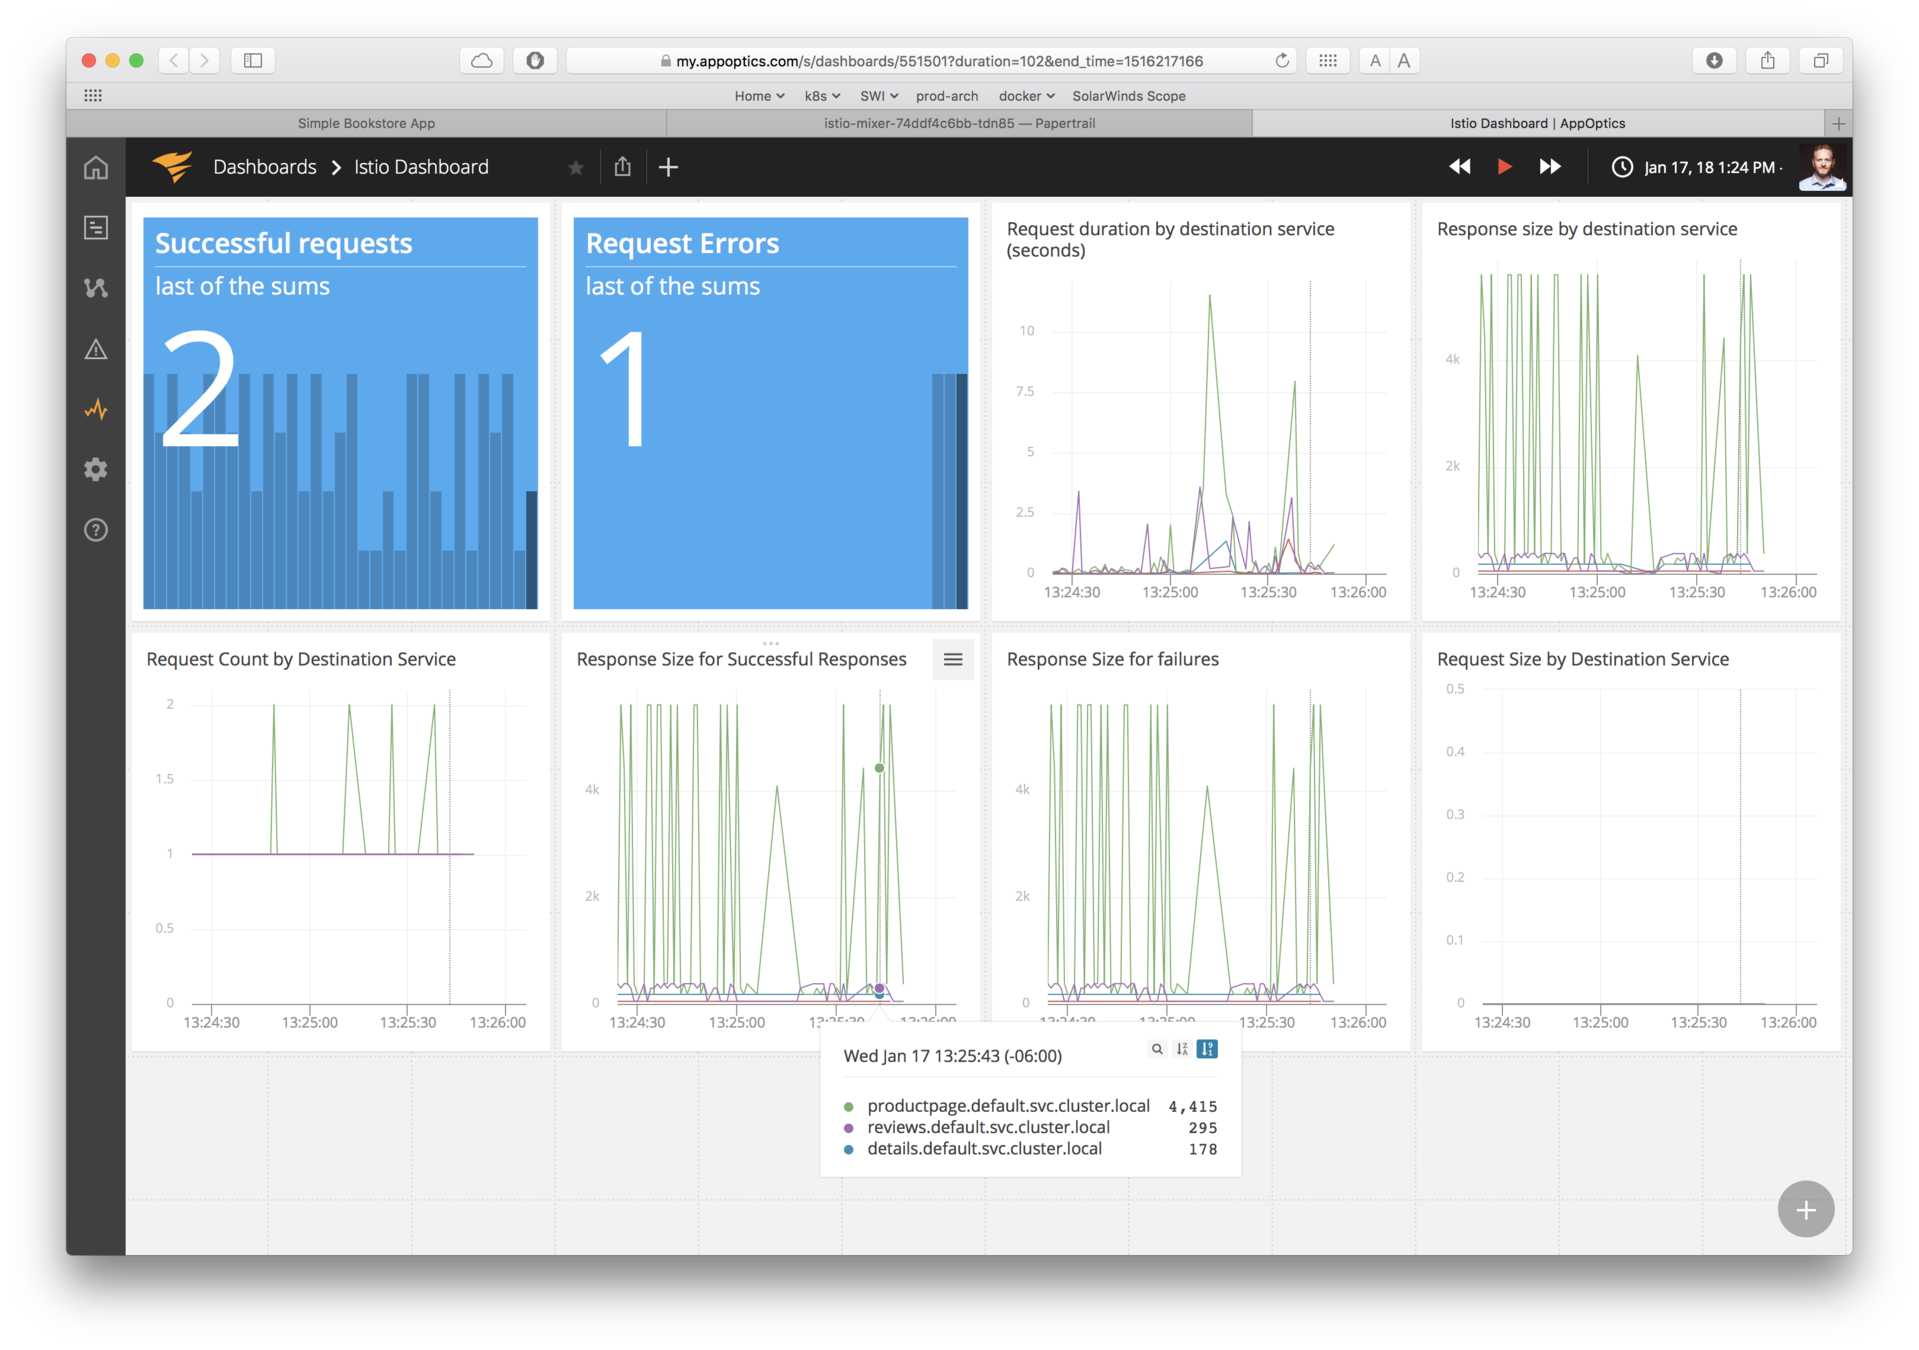Step time window forward
This screenshot has height=1350, width=1919.
[x=1549, y=167]
